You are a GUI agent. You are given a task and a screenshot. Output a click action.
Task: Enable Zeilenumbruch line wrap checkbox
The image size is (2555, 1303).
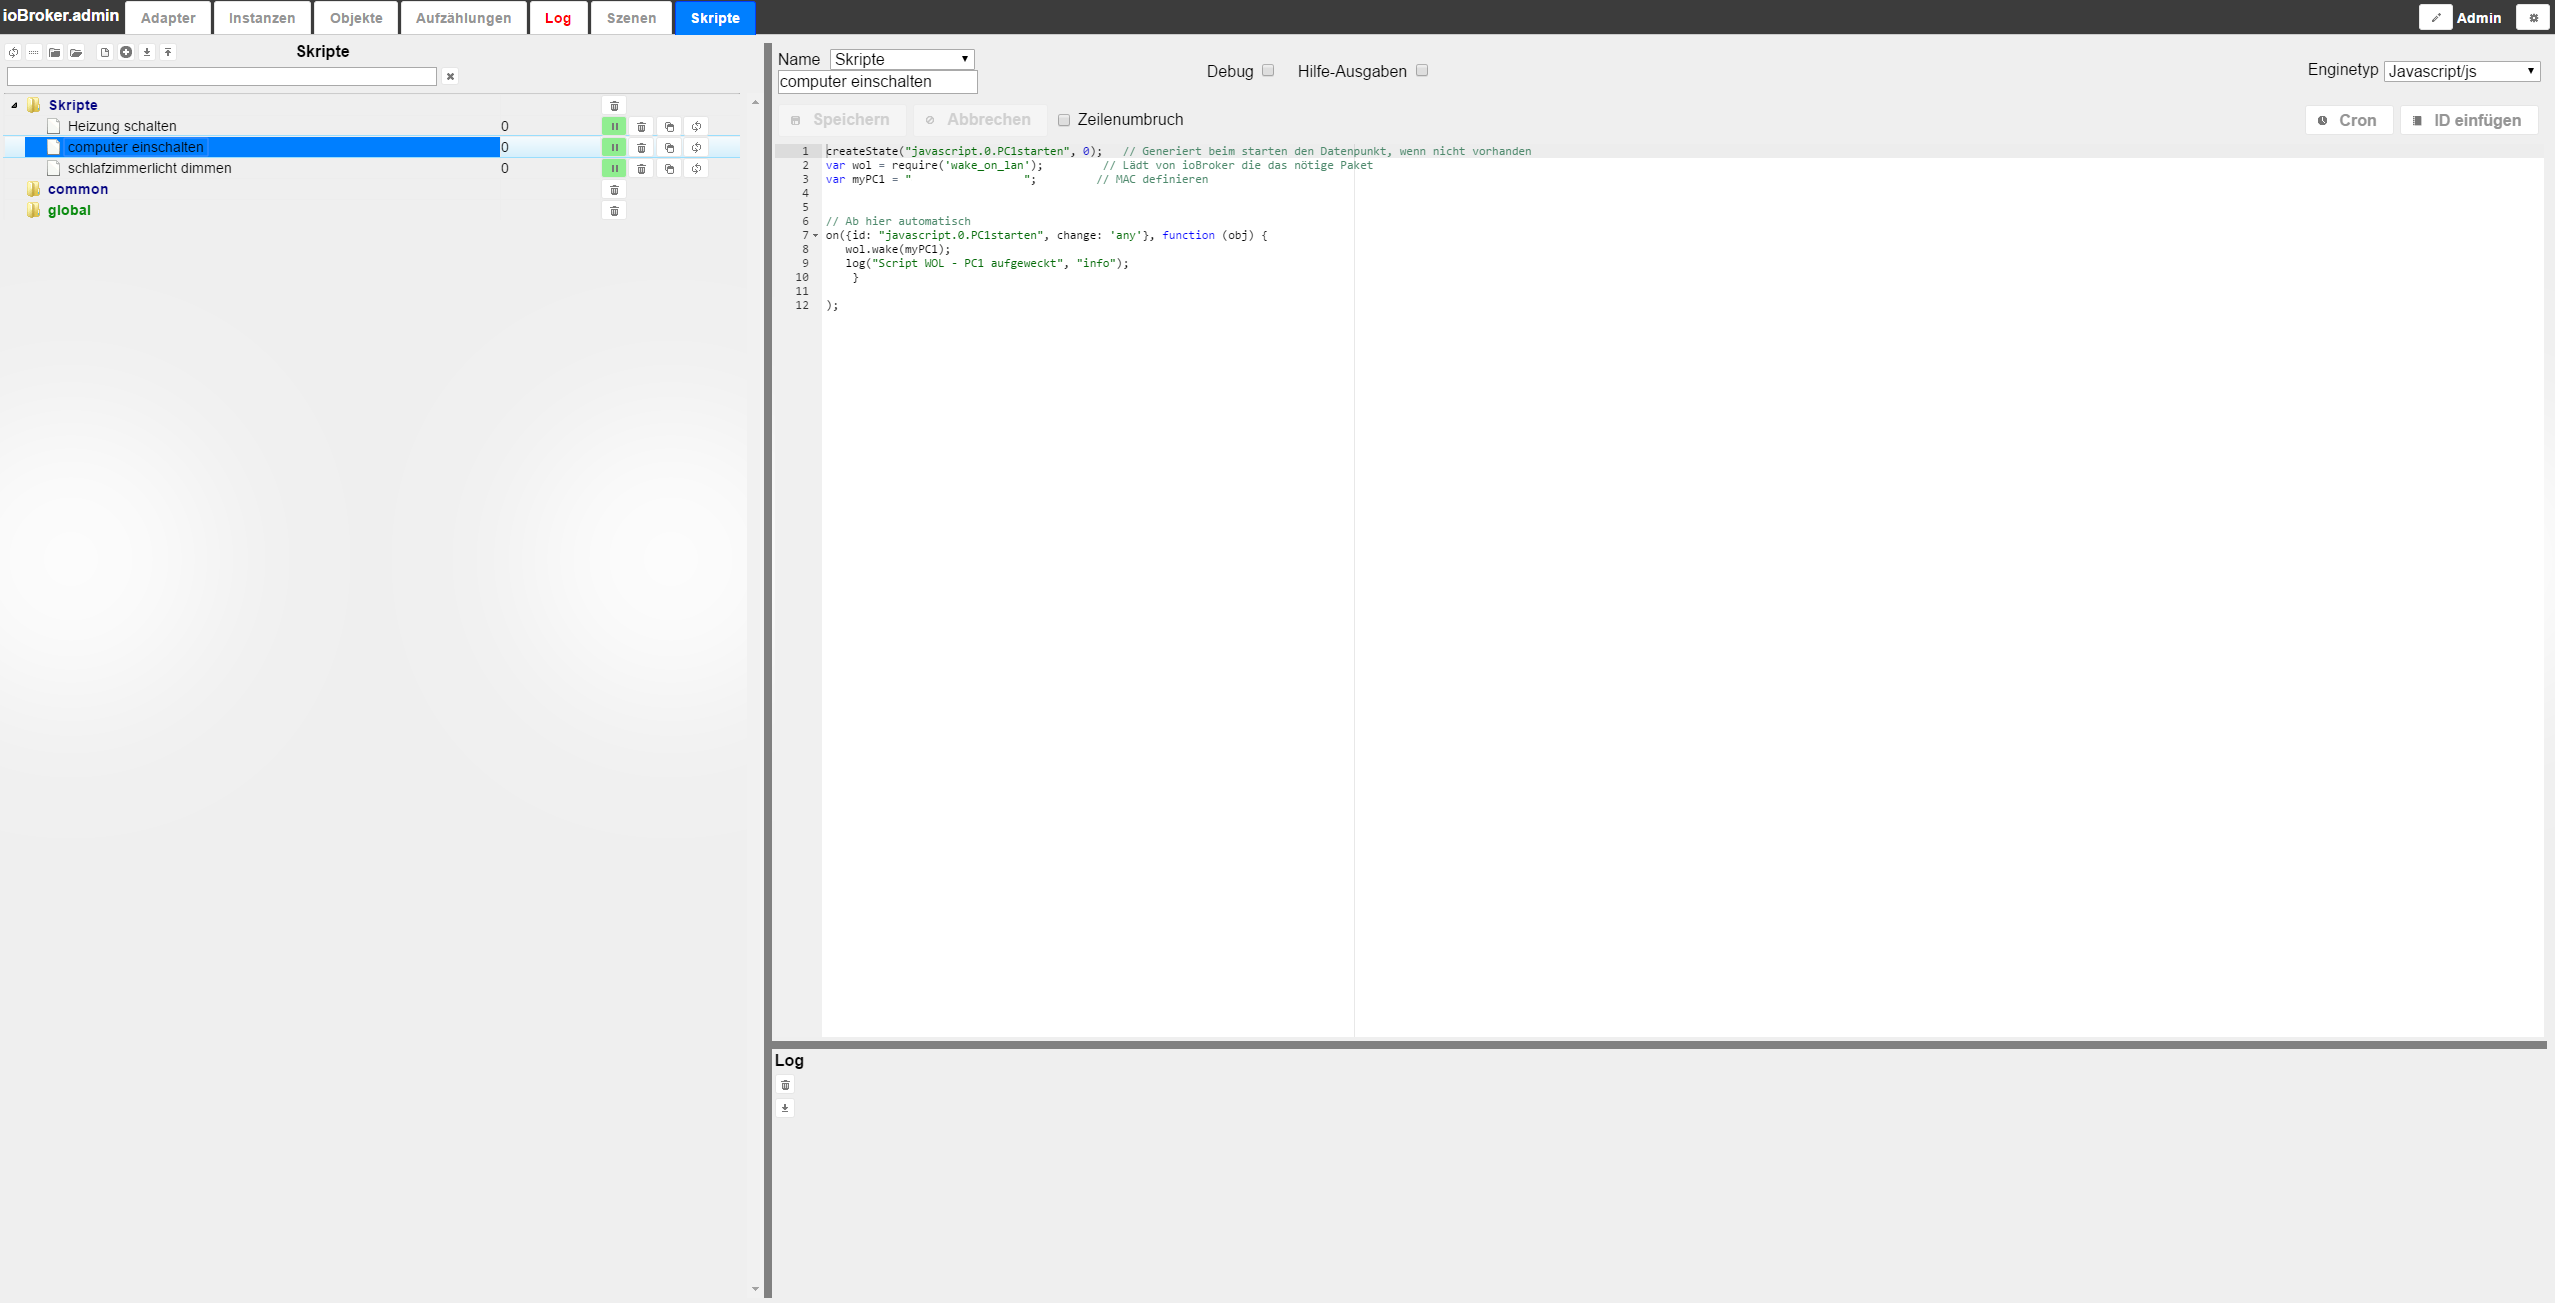1064,120
